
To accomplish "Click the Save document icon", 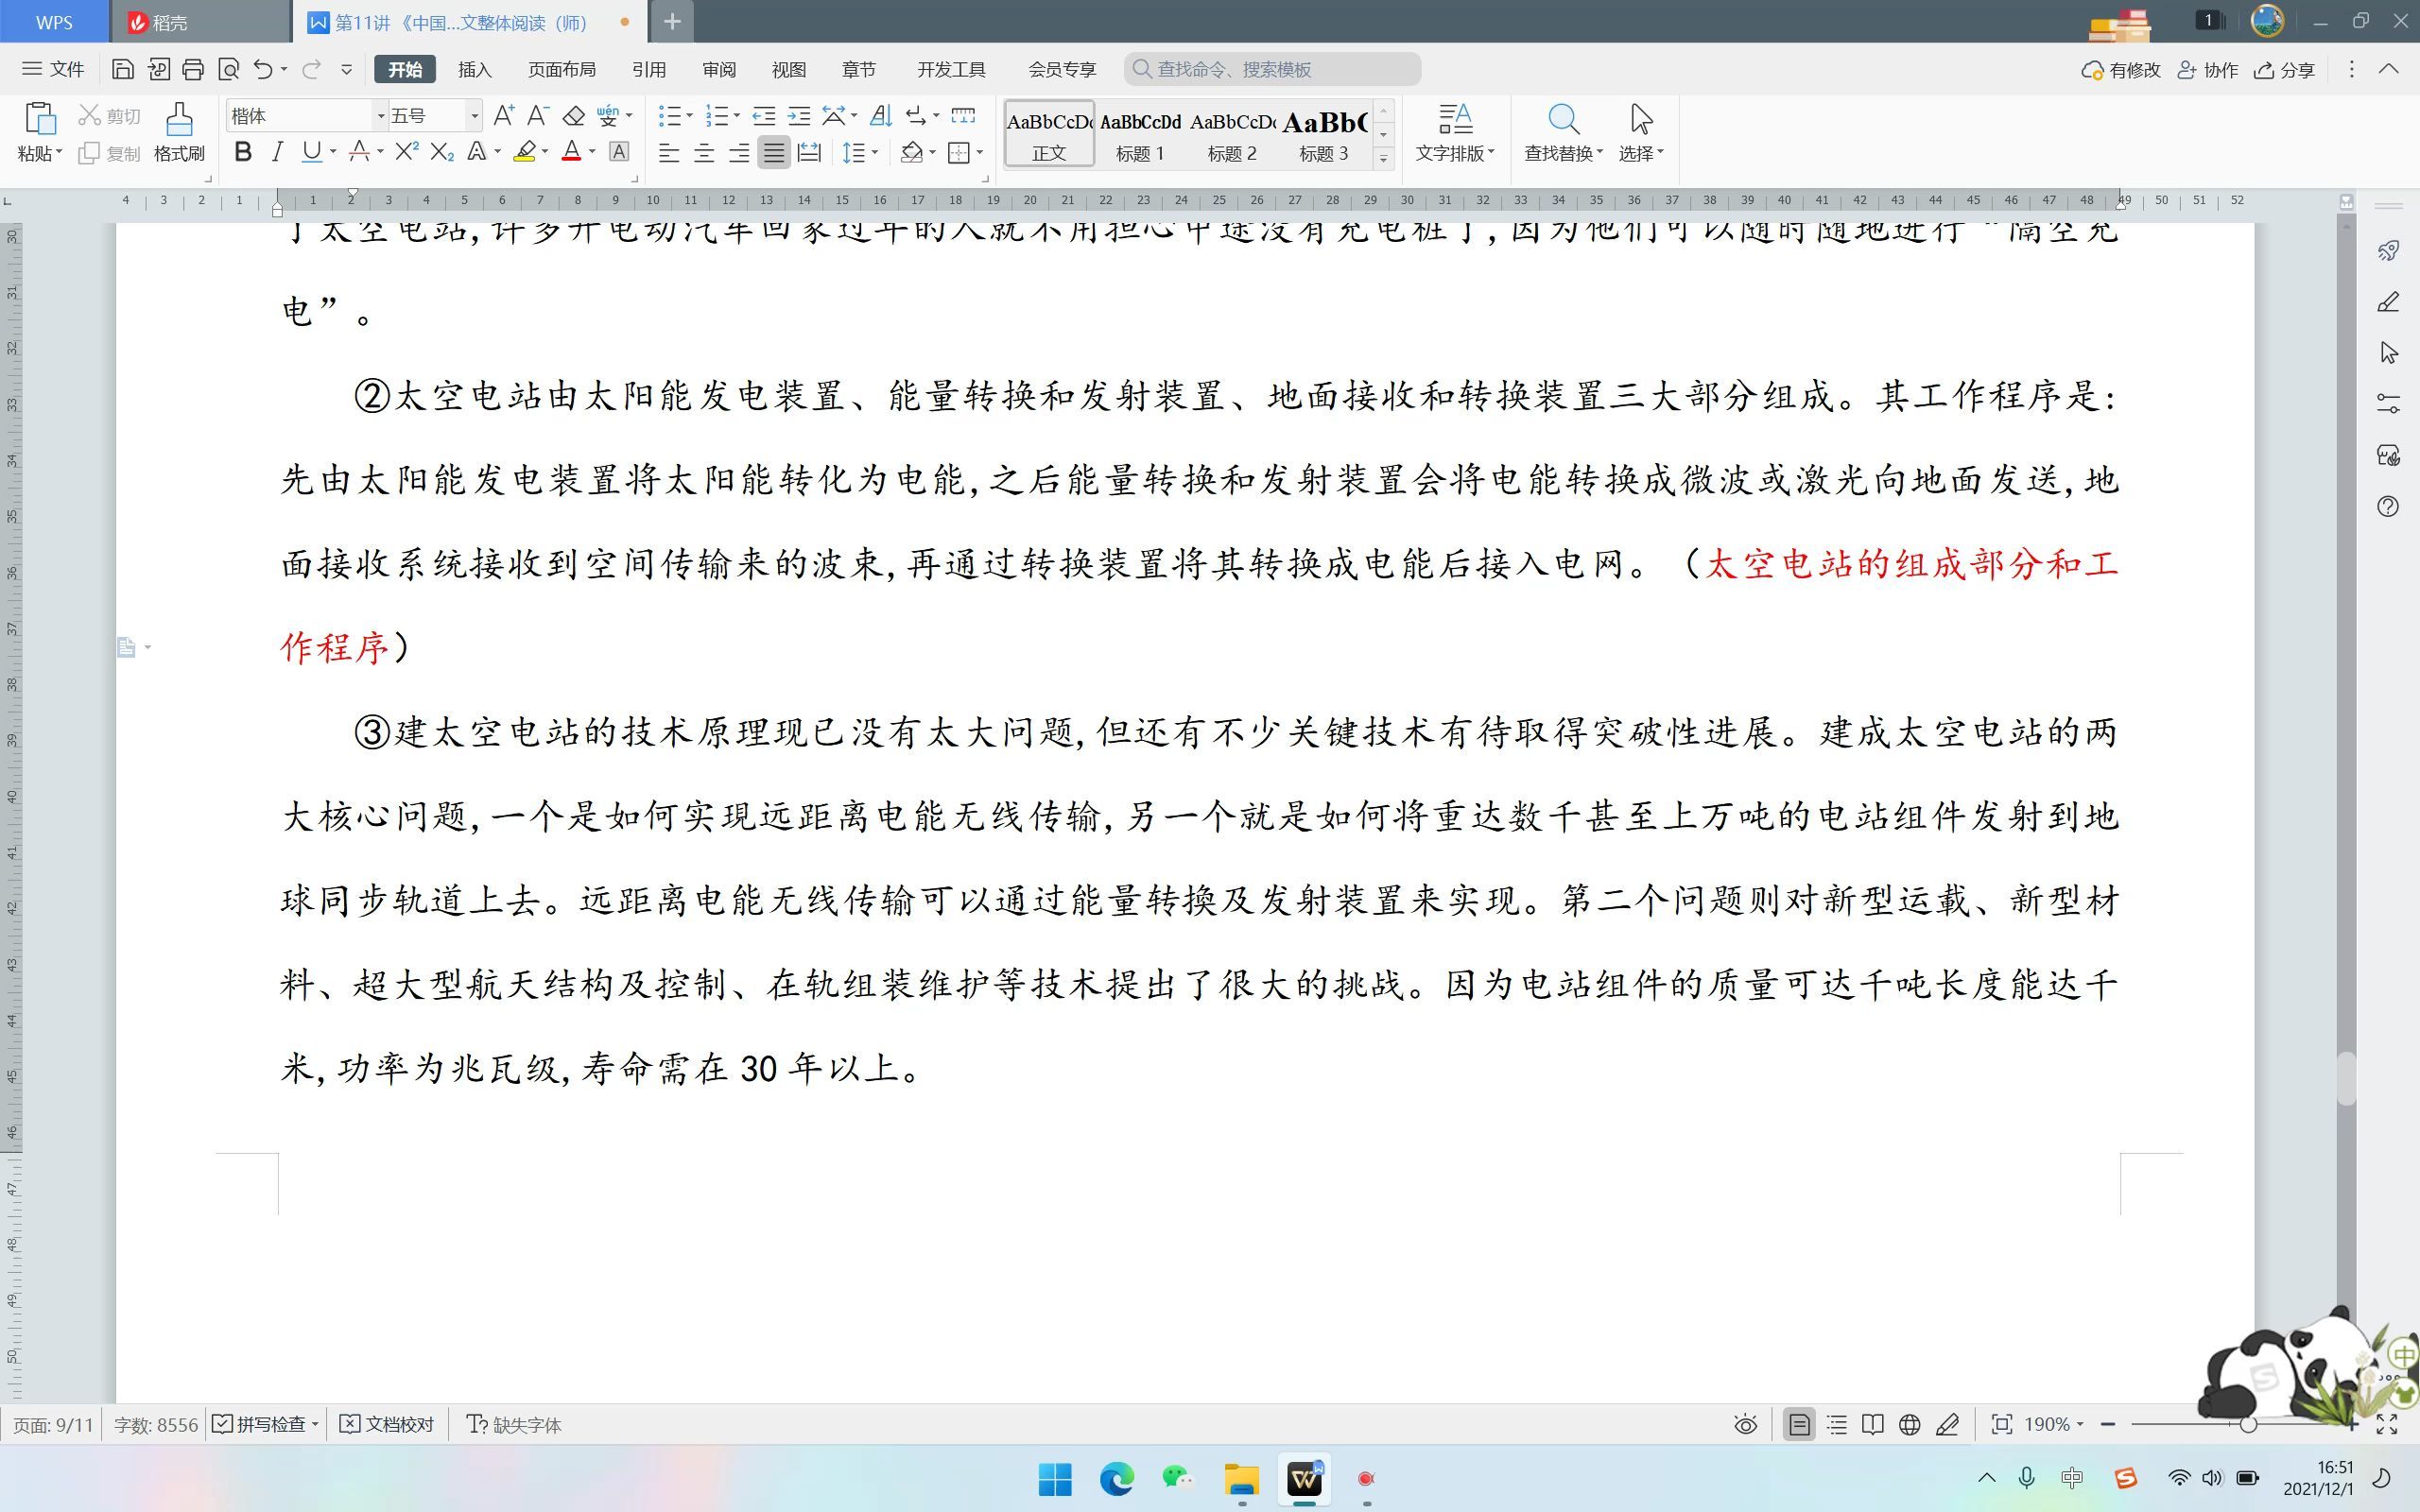I will pos(122,69).
